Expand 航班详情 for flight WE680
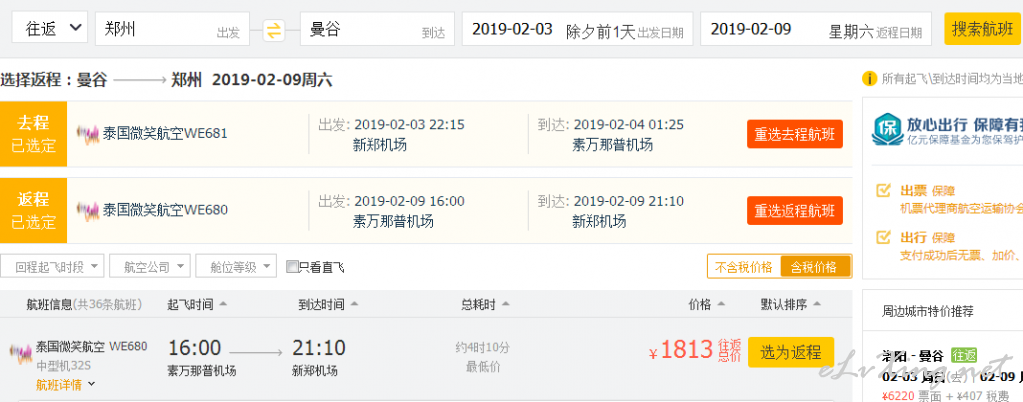The image size is (1023, 402). coord(65,384)
